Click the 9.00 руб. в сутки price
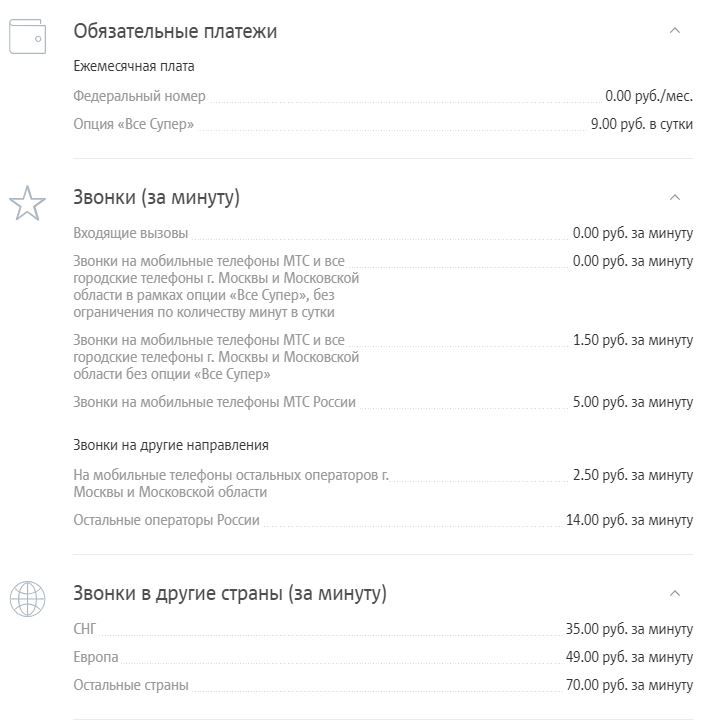The height and width of the screenshot is (727, 724). click(642, 124)
